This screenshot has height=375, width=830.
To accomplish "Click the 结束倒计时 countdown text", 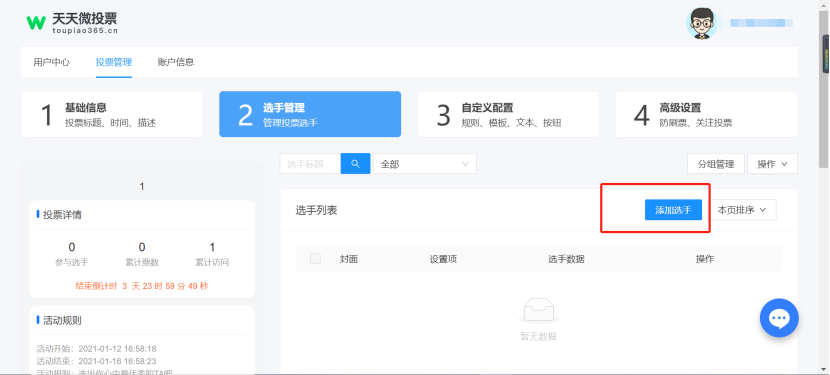I will tap(142, 286).
